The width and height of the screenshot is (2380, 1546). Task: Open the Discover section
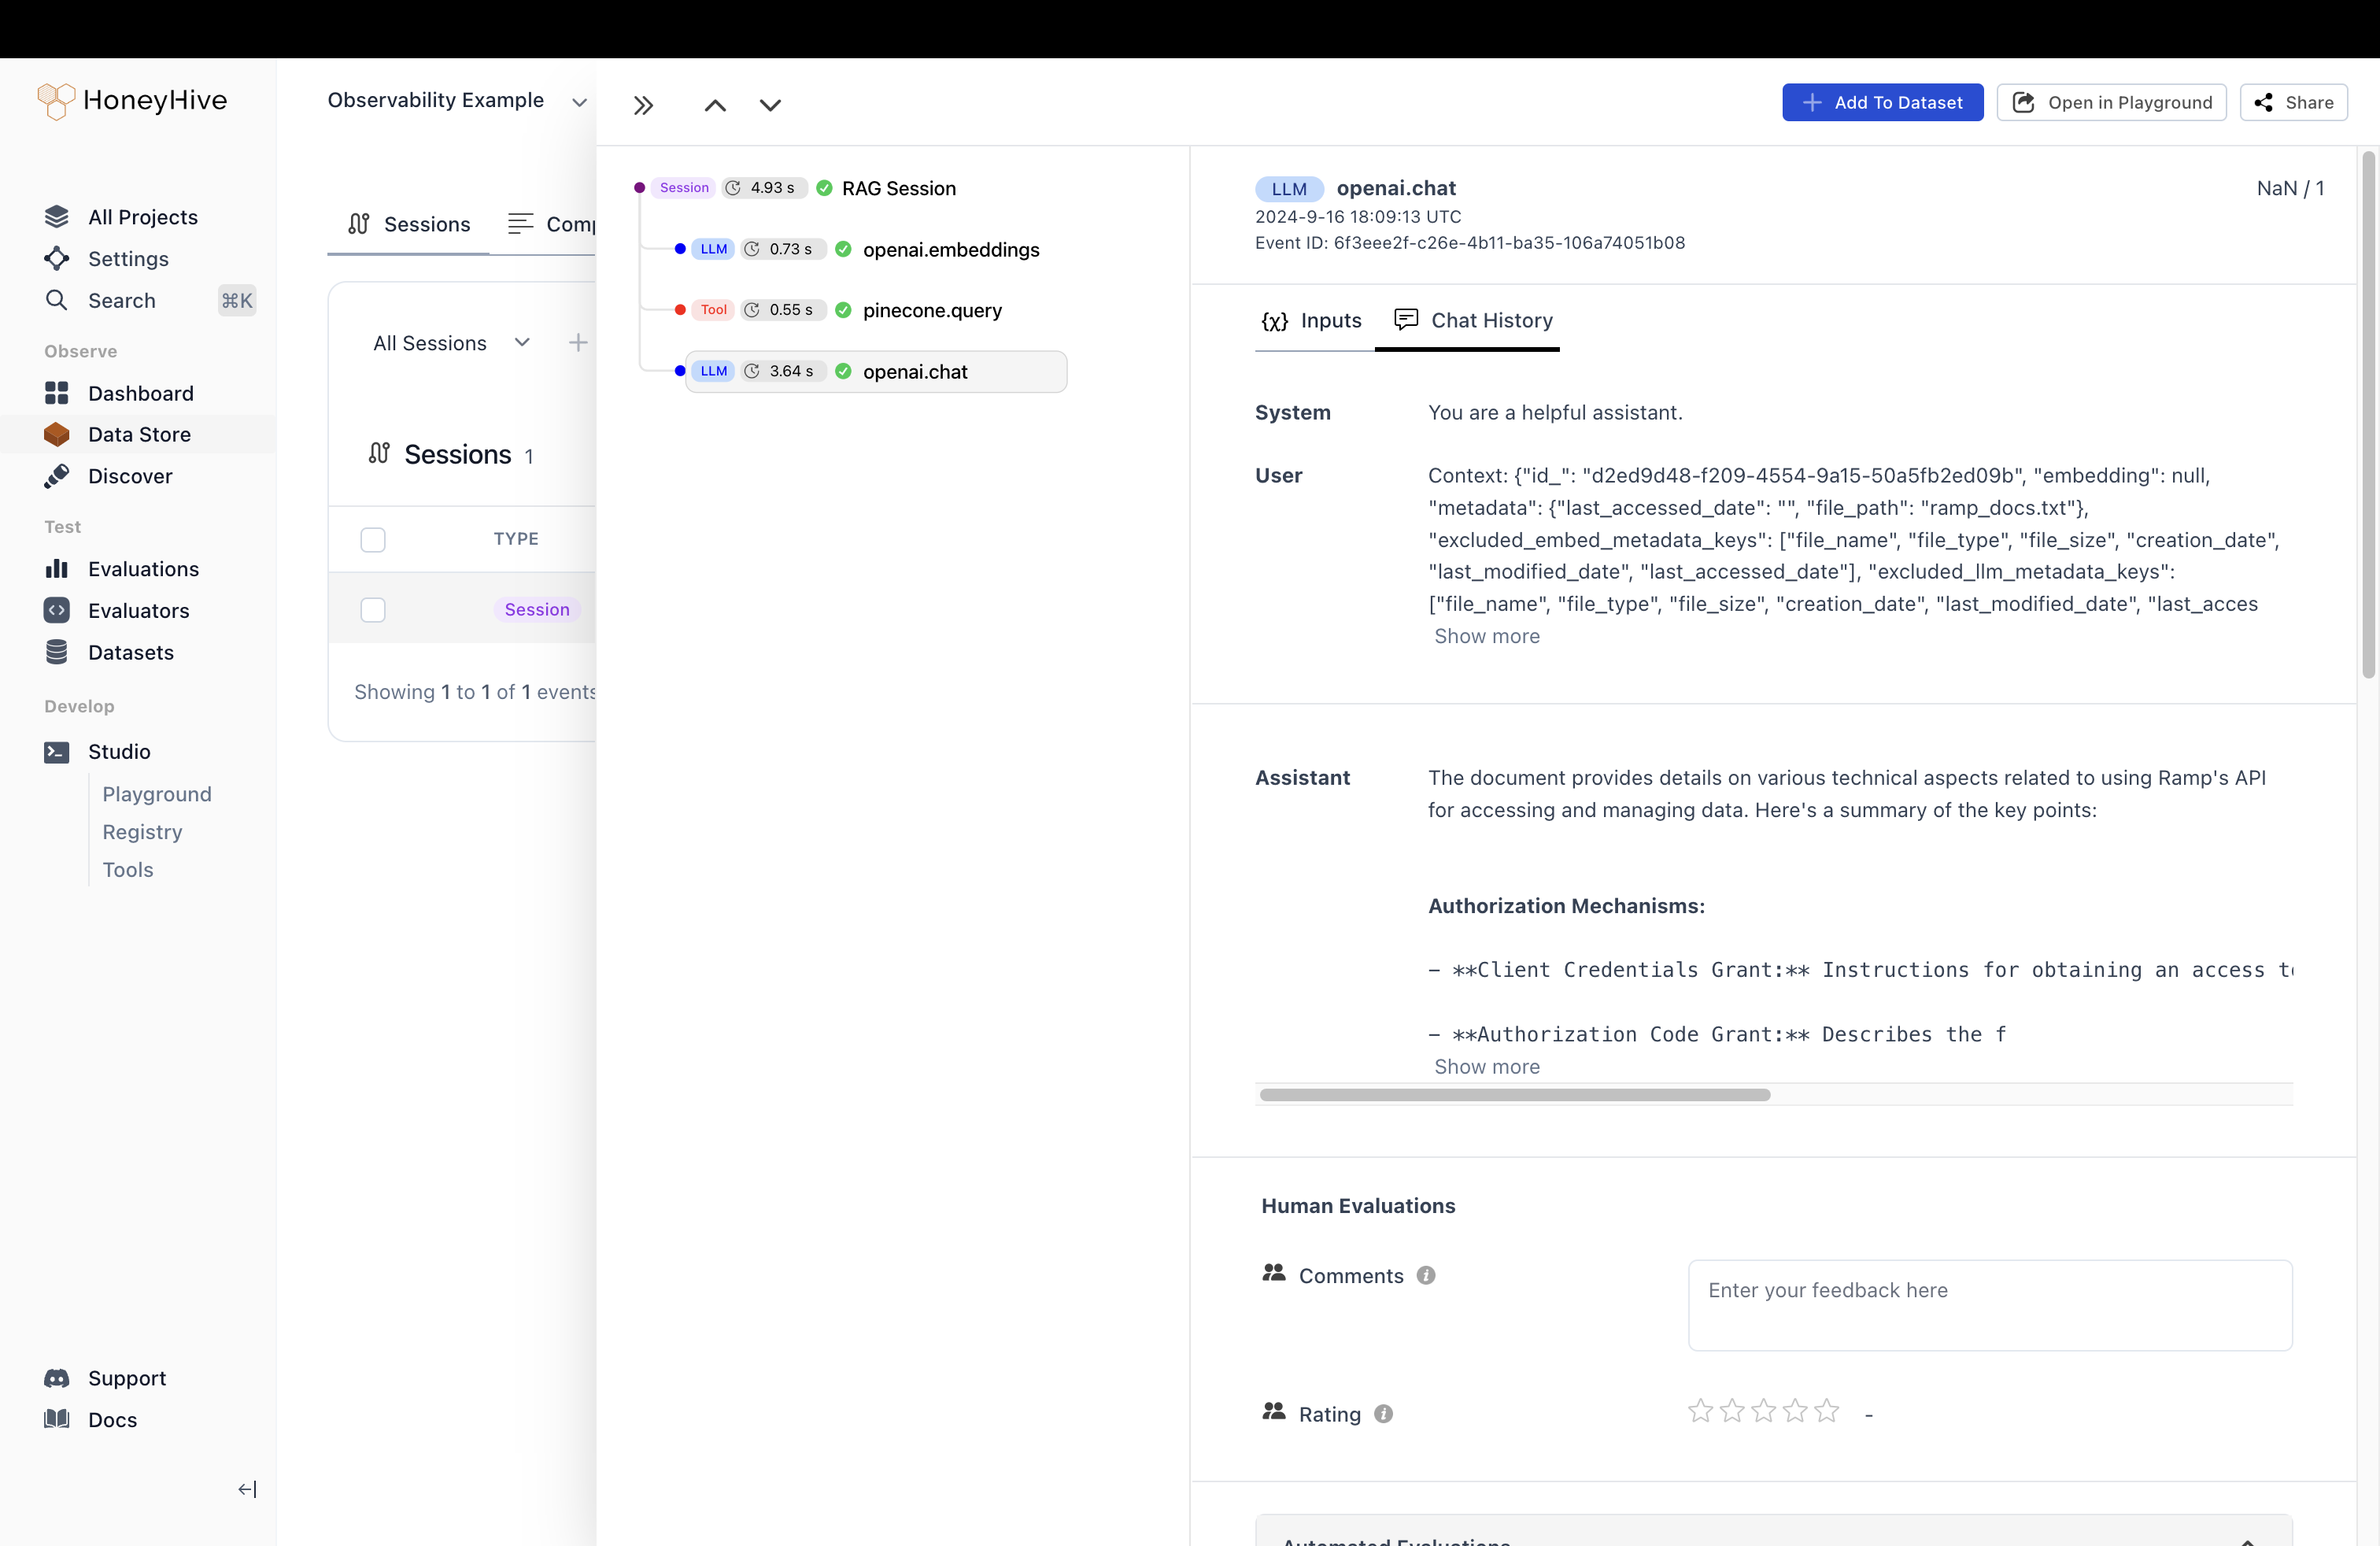pos(129,476)
